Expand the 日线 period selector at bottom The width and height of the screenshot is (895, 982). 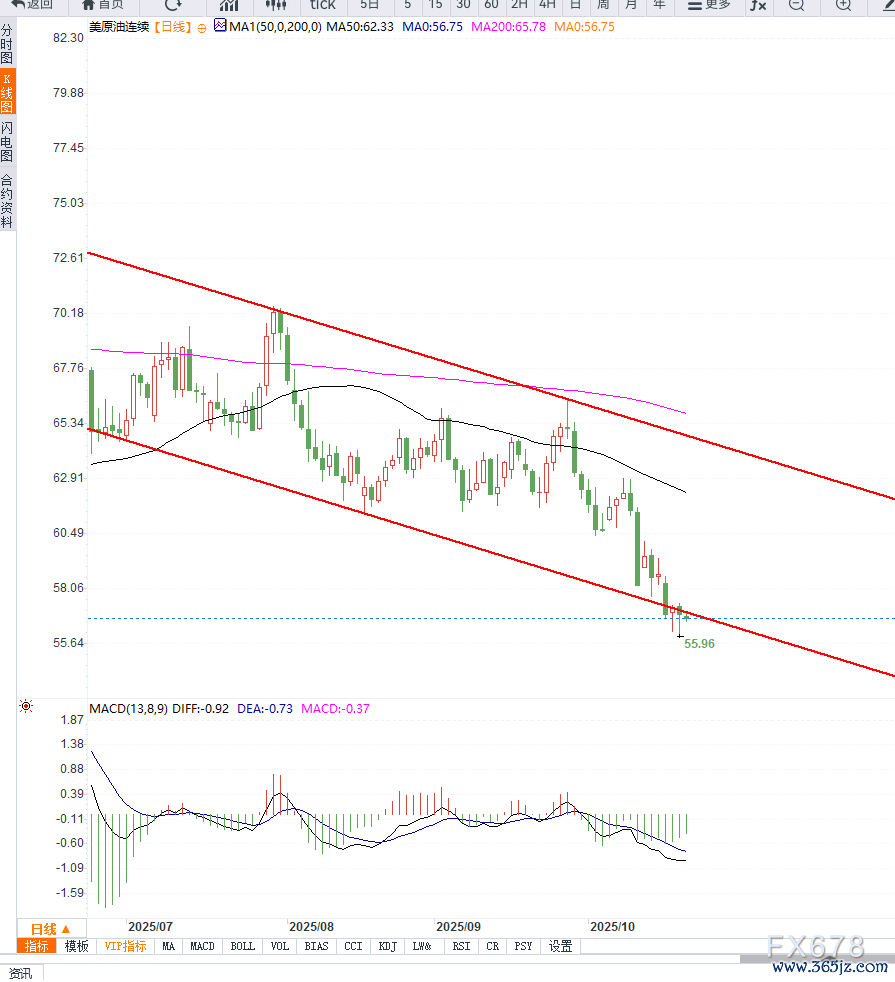50,928
